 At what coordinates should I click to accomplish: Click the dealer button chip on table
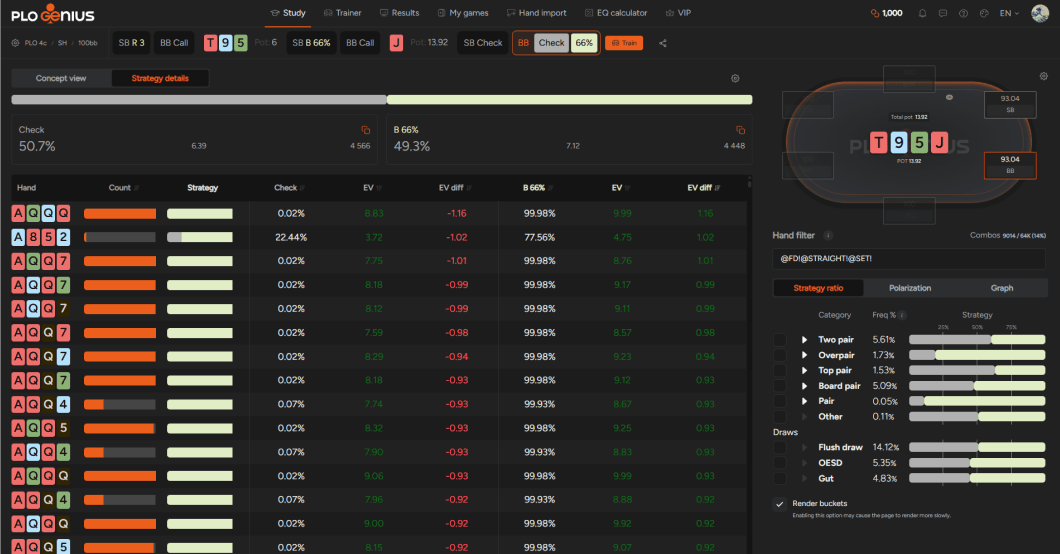coord(949,97)
